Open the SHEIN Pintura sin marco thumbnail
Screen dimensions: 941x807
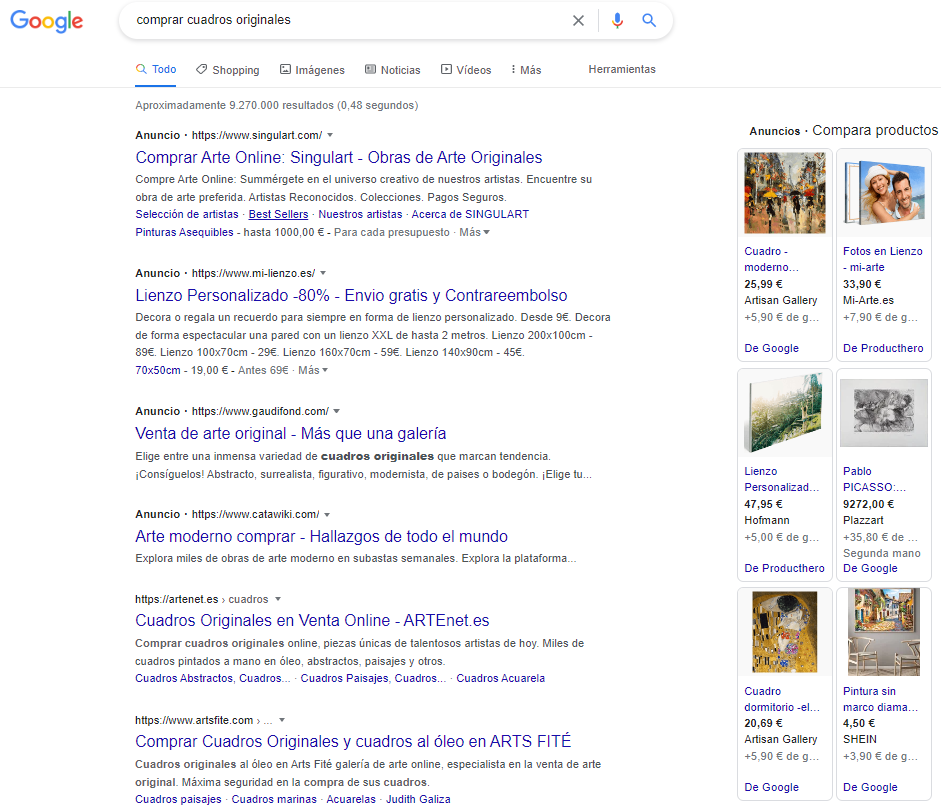click(x=883, y=632)
